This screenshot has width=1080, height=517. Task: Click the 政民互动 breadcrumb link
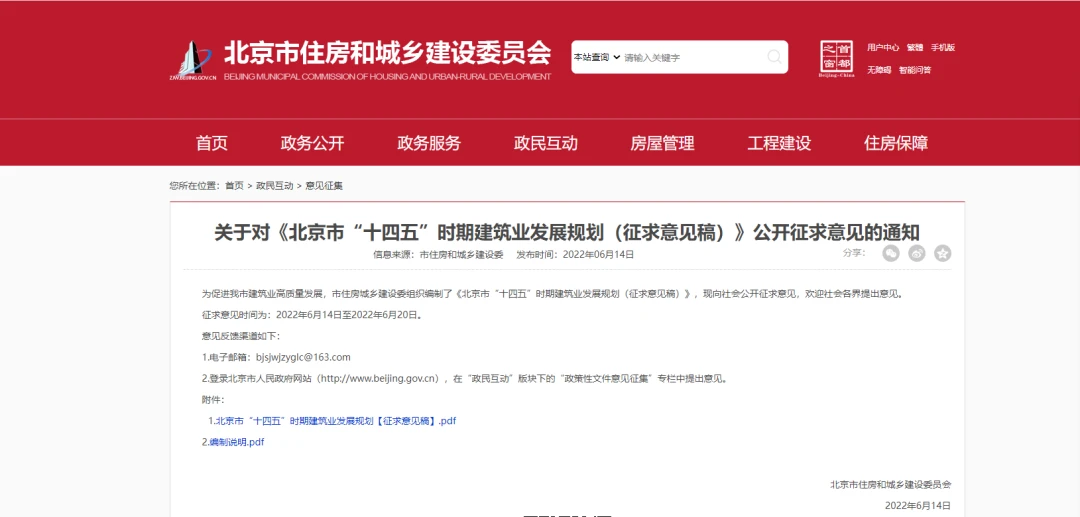[275, 186]
